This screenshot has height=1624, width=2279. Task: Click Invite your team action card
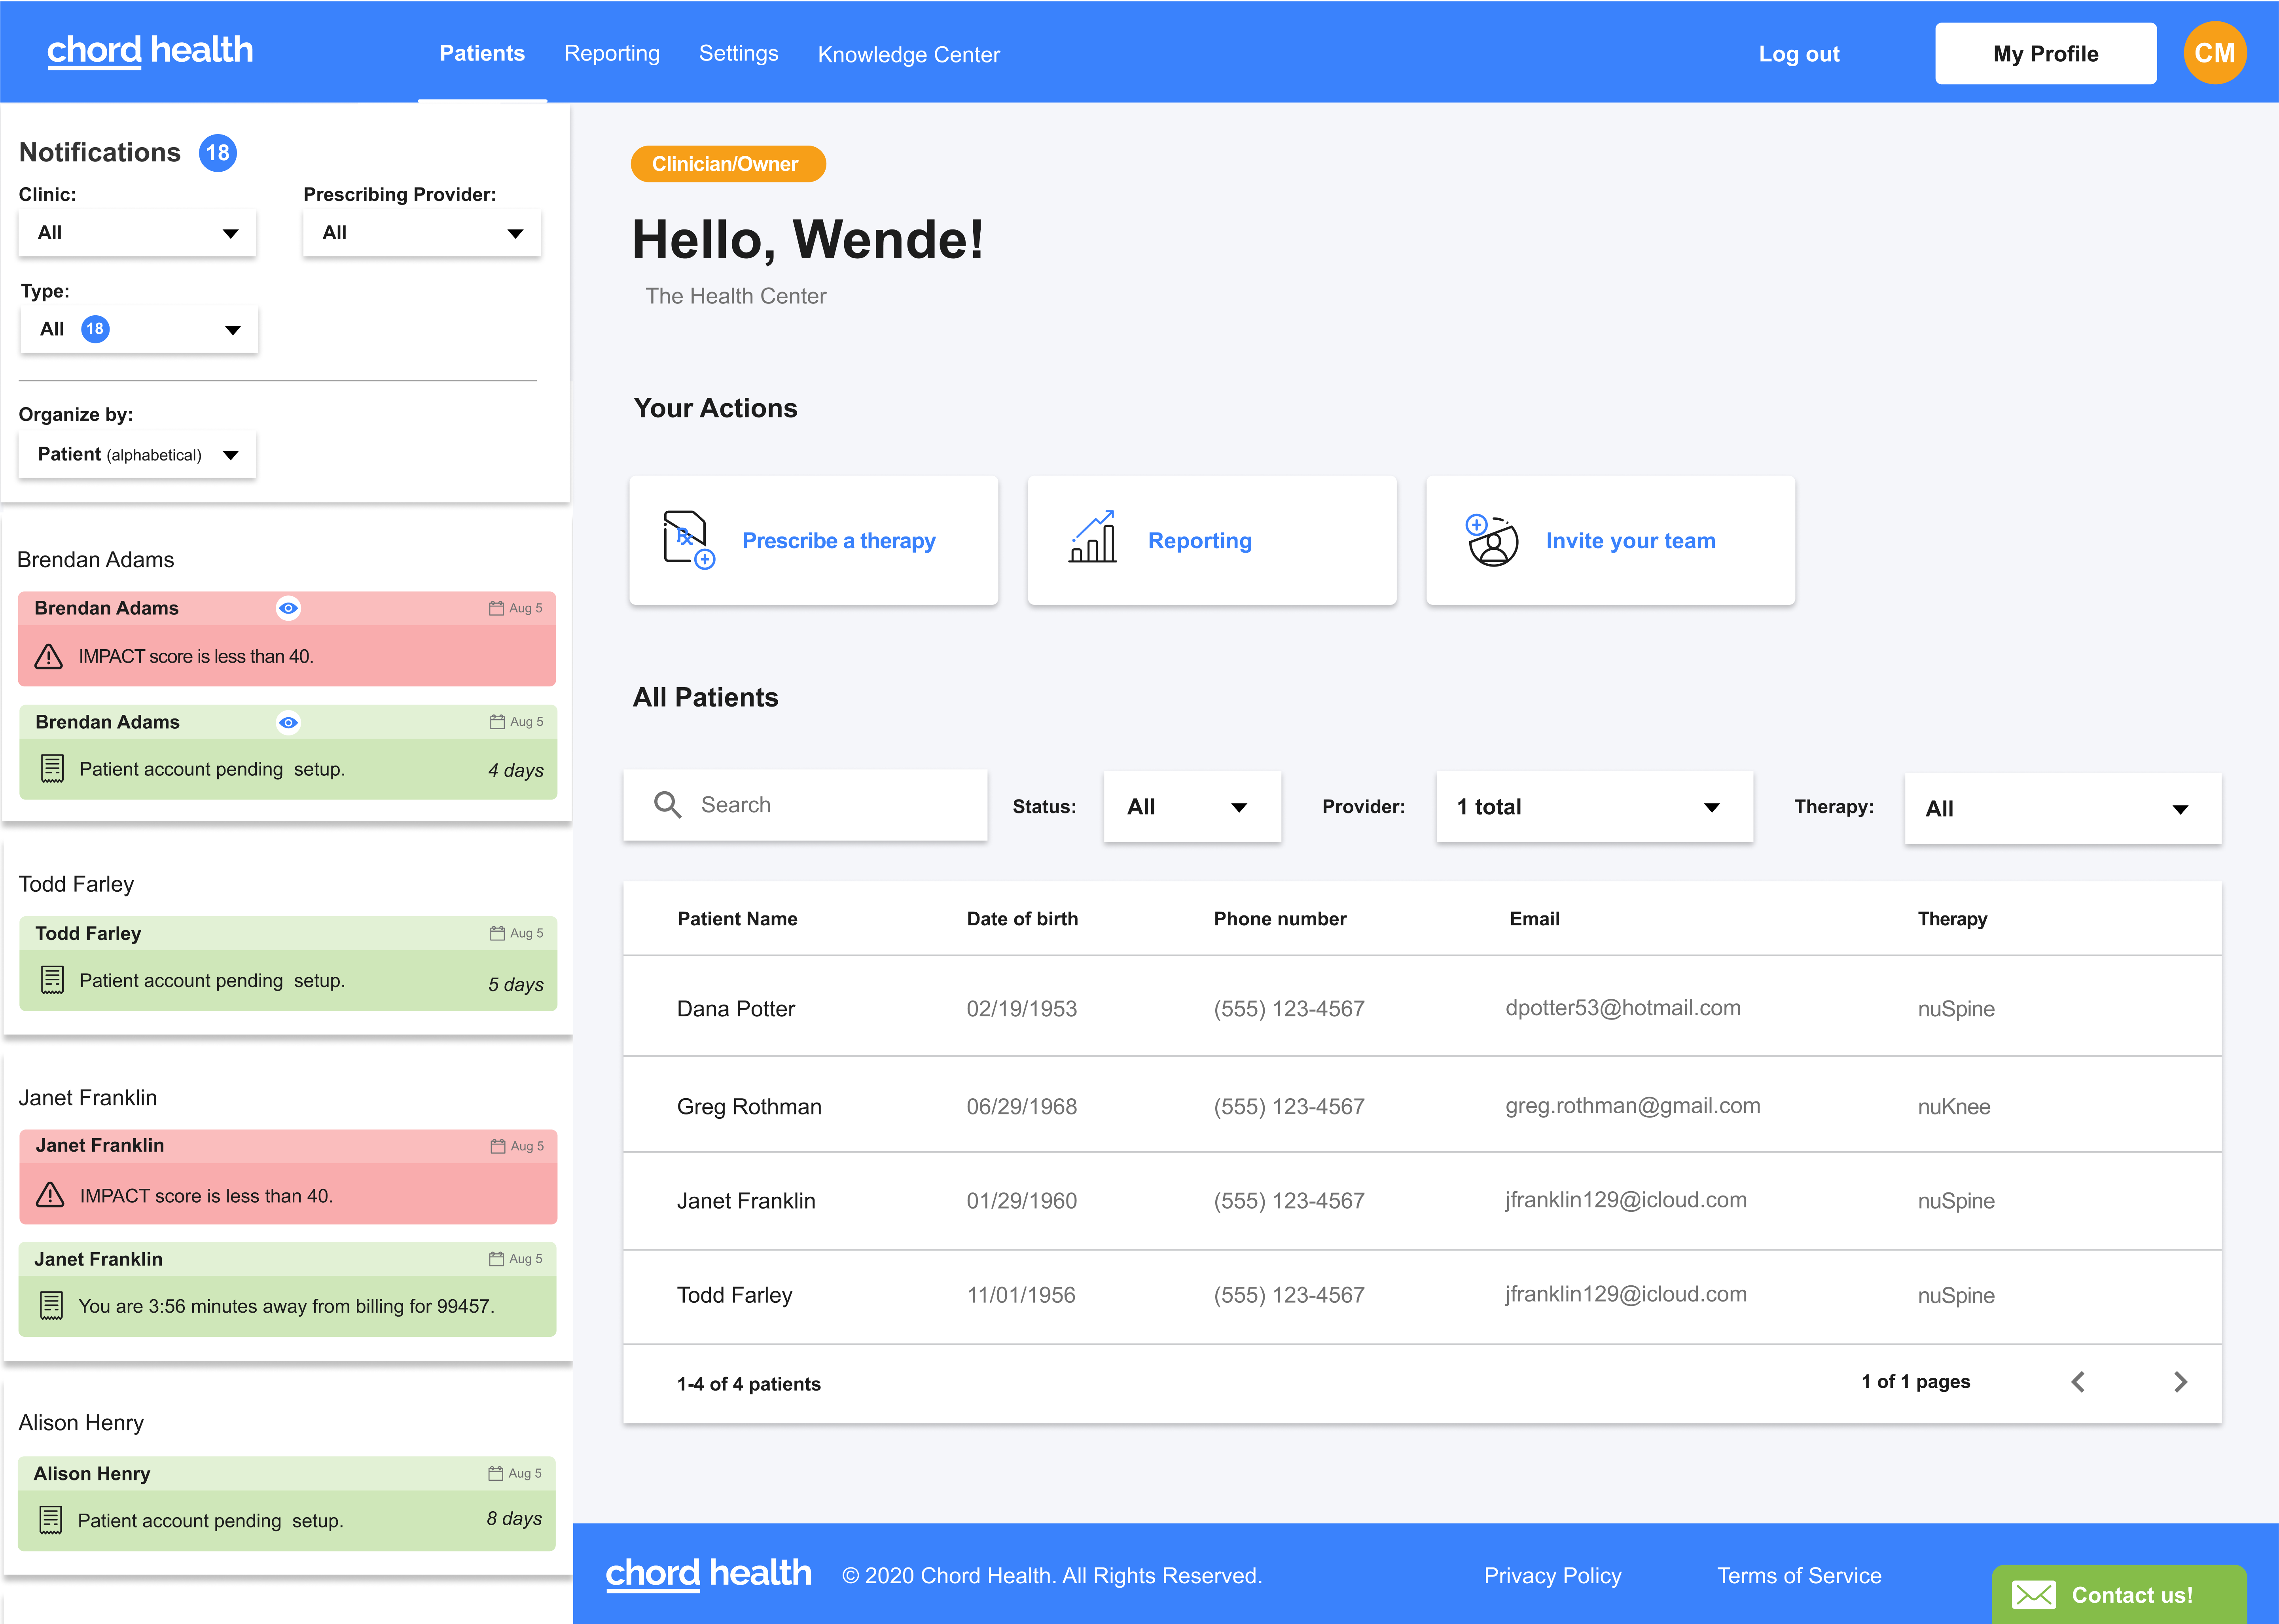(1610, 540)
